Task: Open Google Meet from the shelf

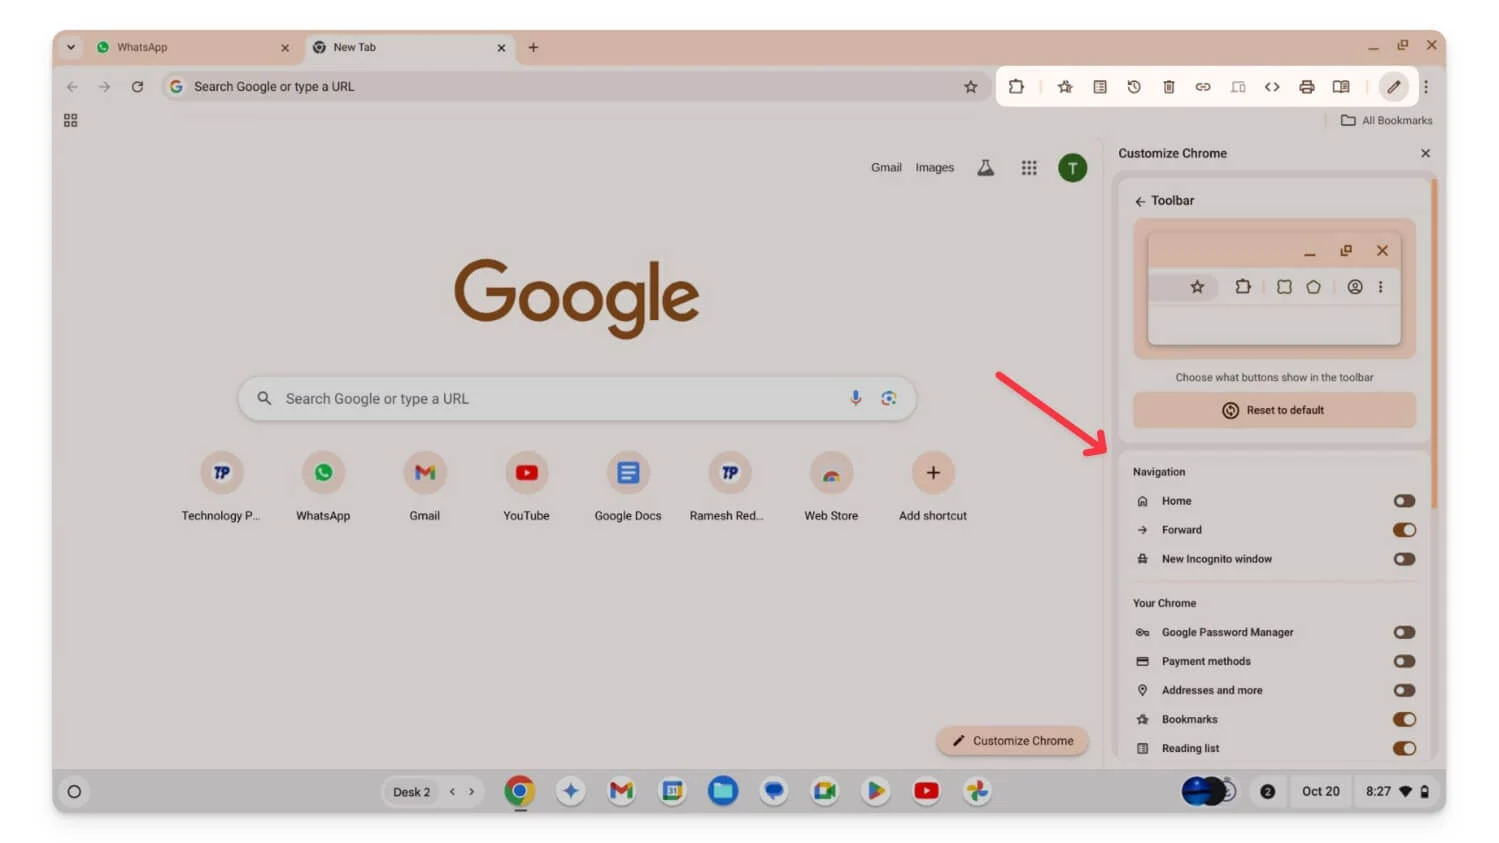Action: tap(824, 792)
